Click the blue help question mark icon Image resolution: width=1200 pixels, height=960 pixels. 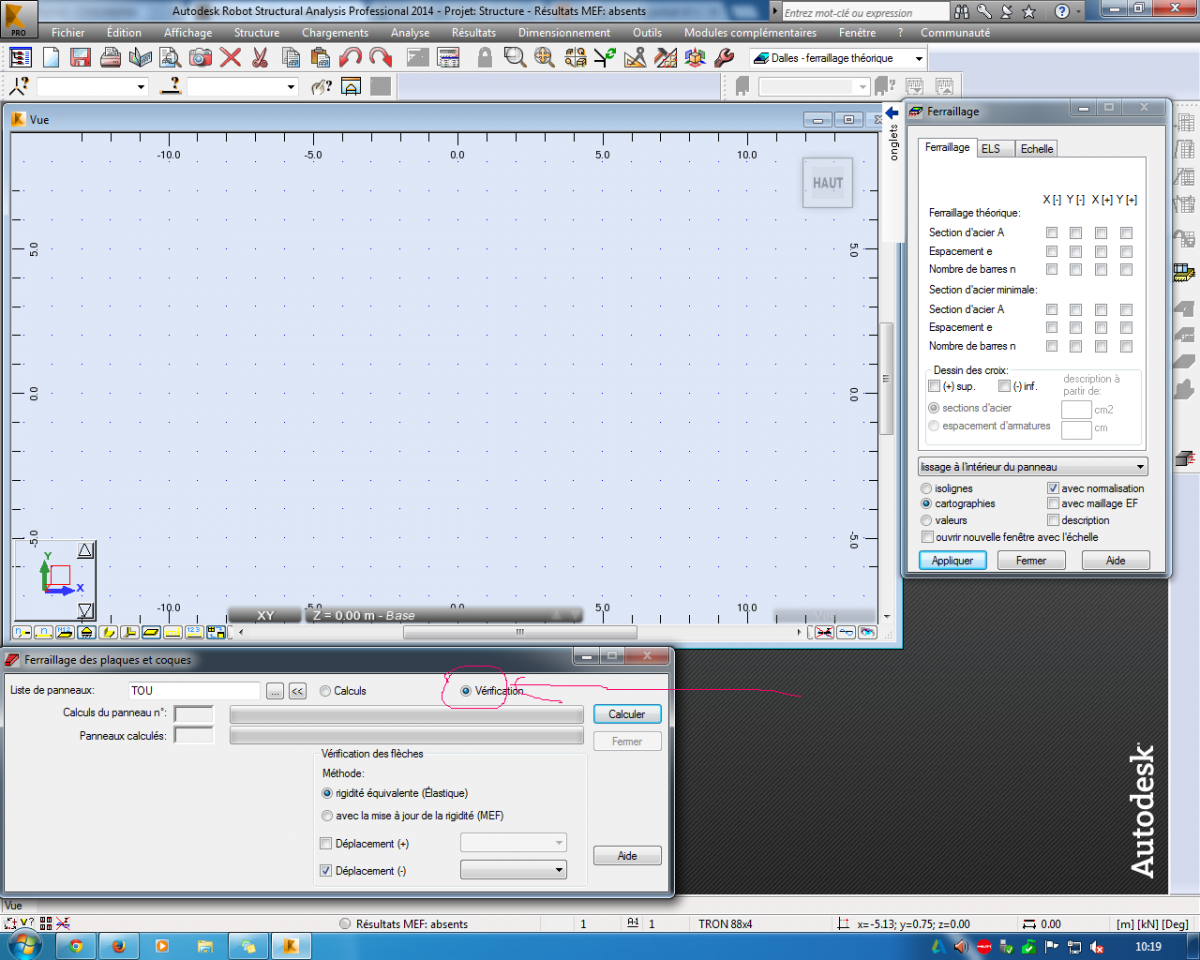(x=1062, y=12)
